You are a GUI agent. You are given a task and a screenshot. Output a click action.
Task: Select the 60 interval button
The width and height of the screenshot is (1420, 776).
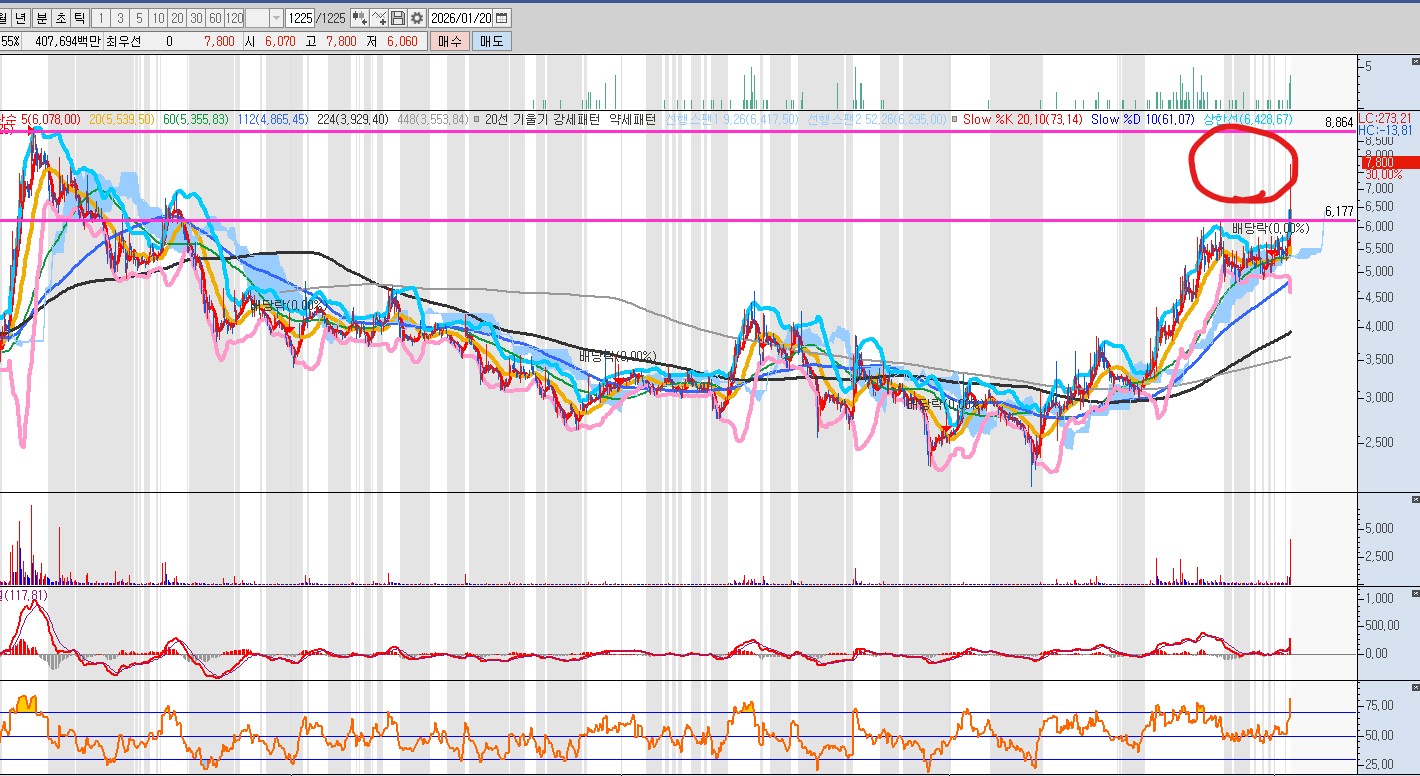(215, 18)
